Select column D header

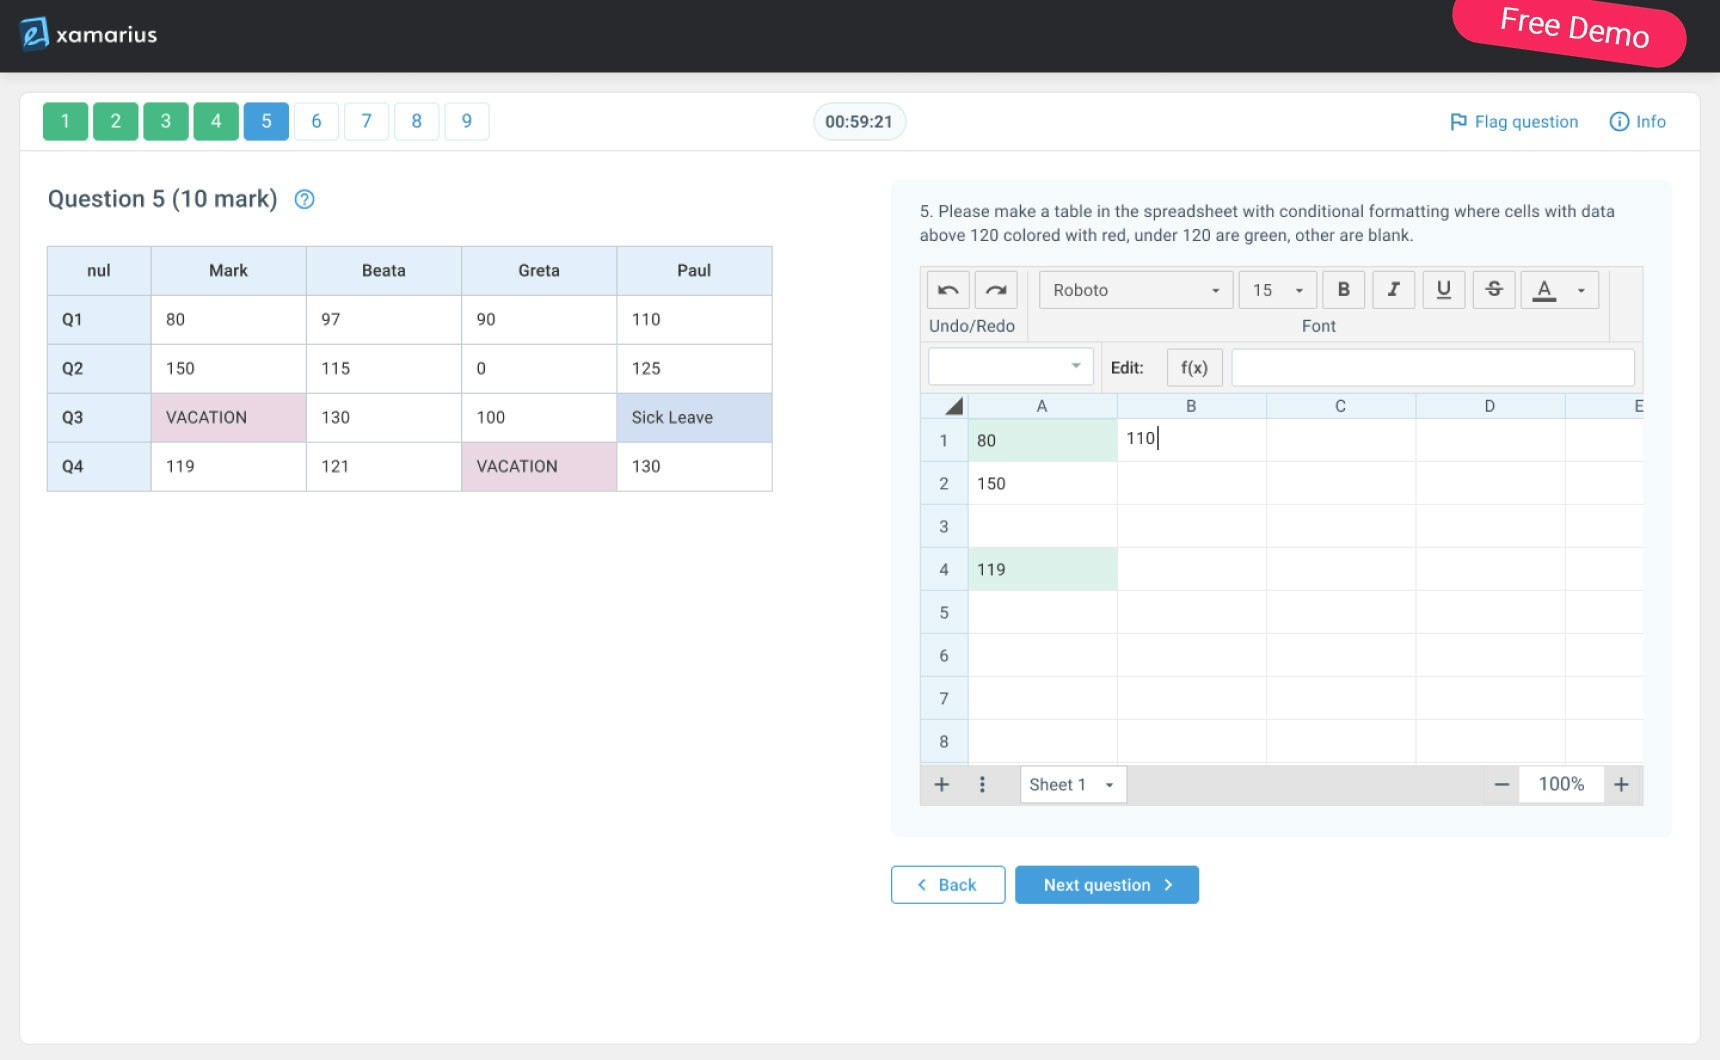tap(1490, 406)
